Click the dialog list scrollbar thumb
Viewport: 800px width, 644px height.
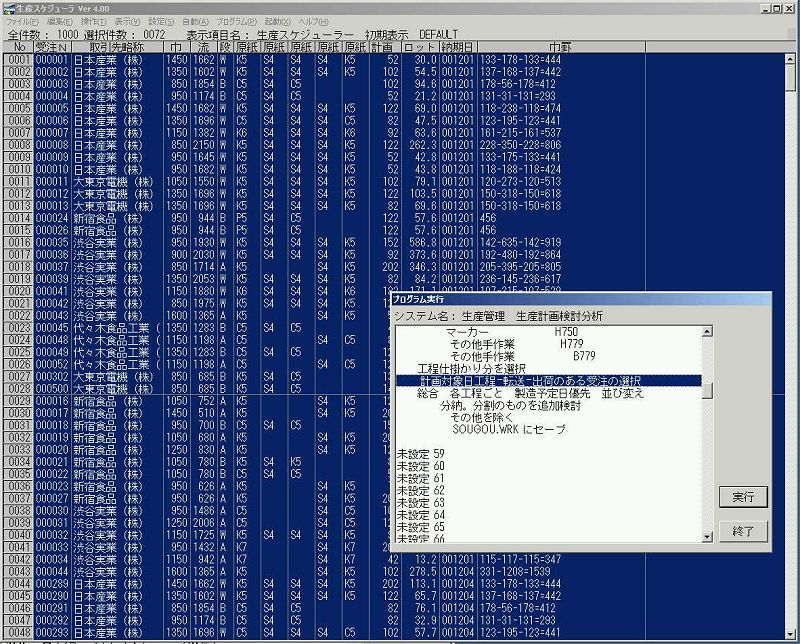coord(706,390)
